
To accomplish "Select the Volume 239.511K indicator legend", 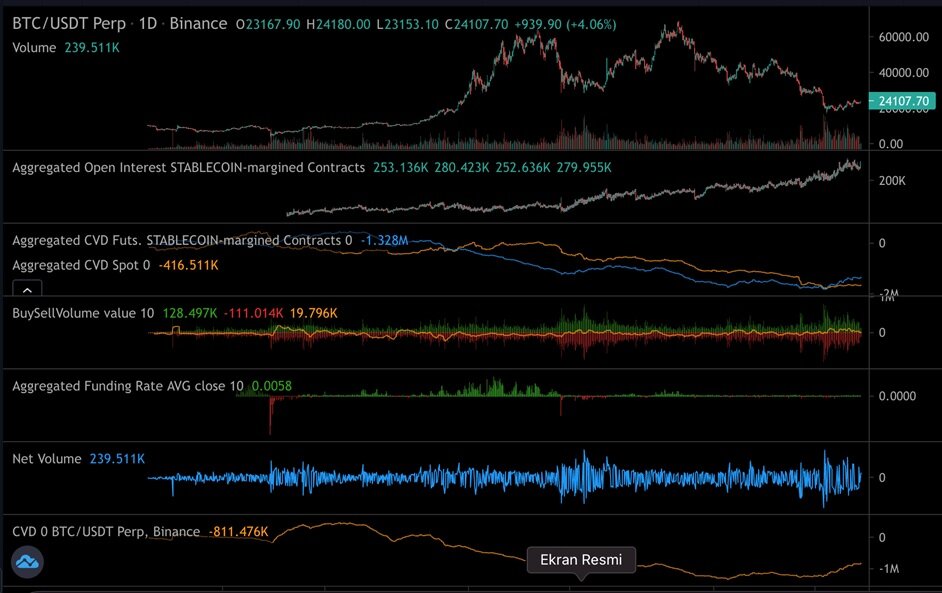I will click(x=65, y=47).
